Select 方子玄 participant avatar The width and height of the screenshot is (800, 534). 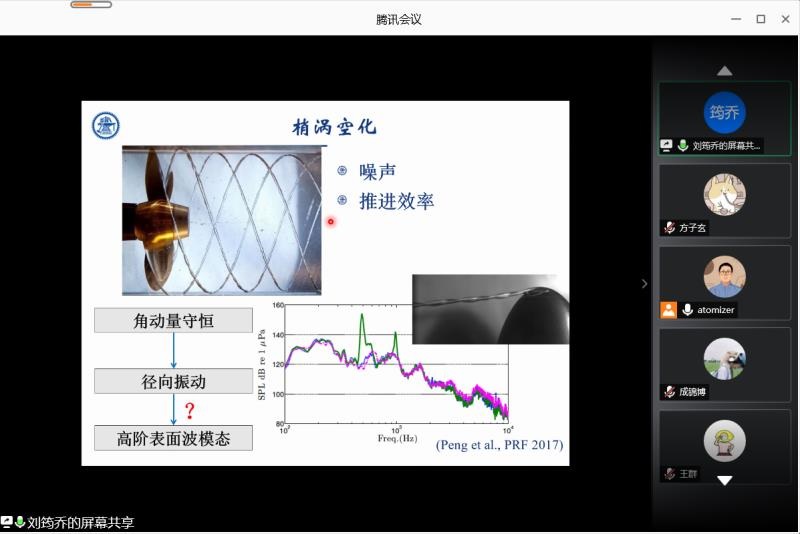pyautogui.click(x=724, y=194)
